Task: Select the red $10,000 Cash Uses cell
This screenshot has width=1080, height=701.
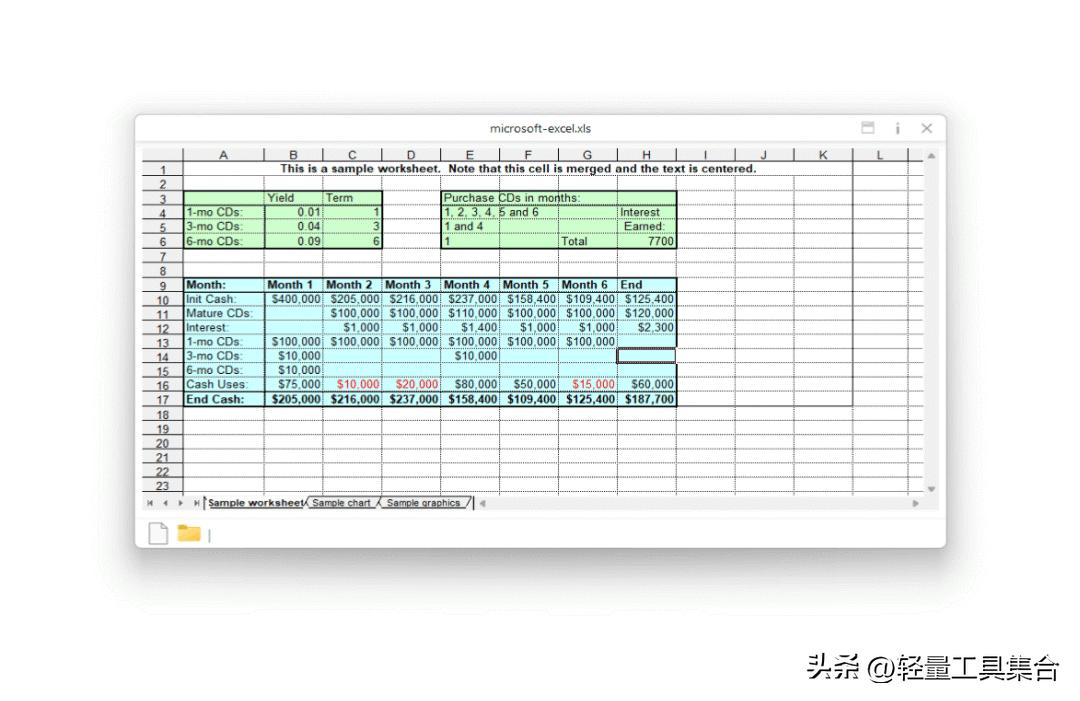Action: tap(352, 384)
